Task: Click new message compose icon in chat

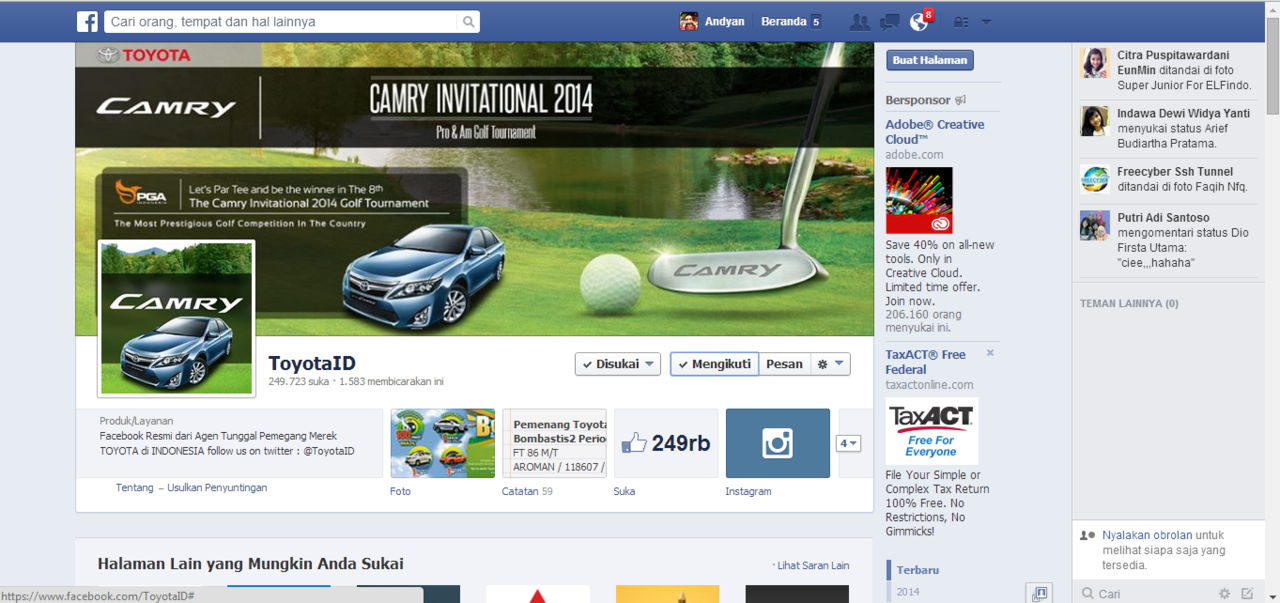Action: (1247, 594)
